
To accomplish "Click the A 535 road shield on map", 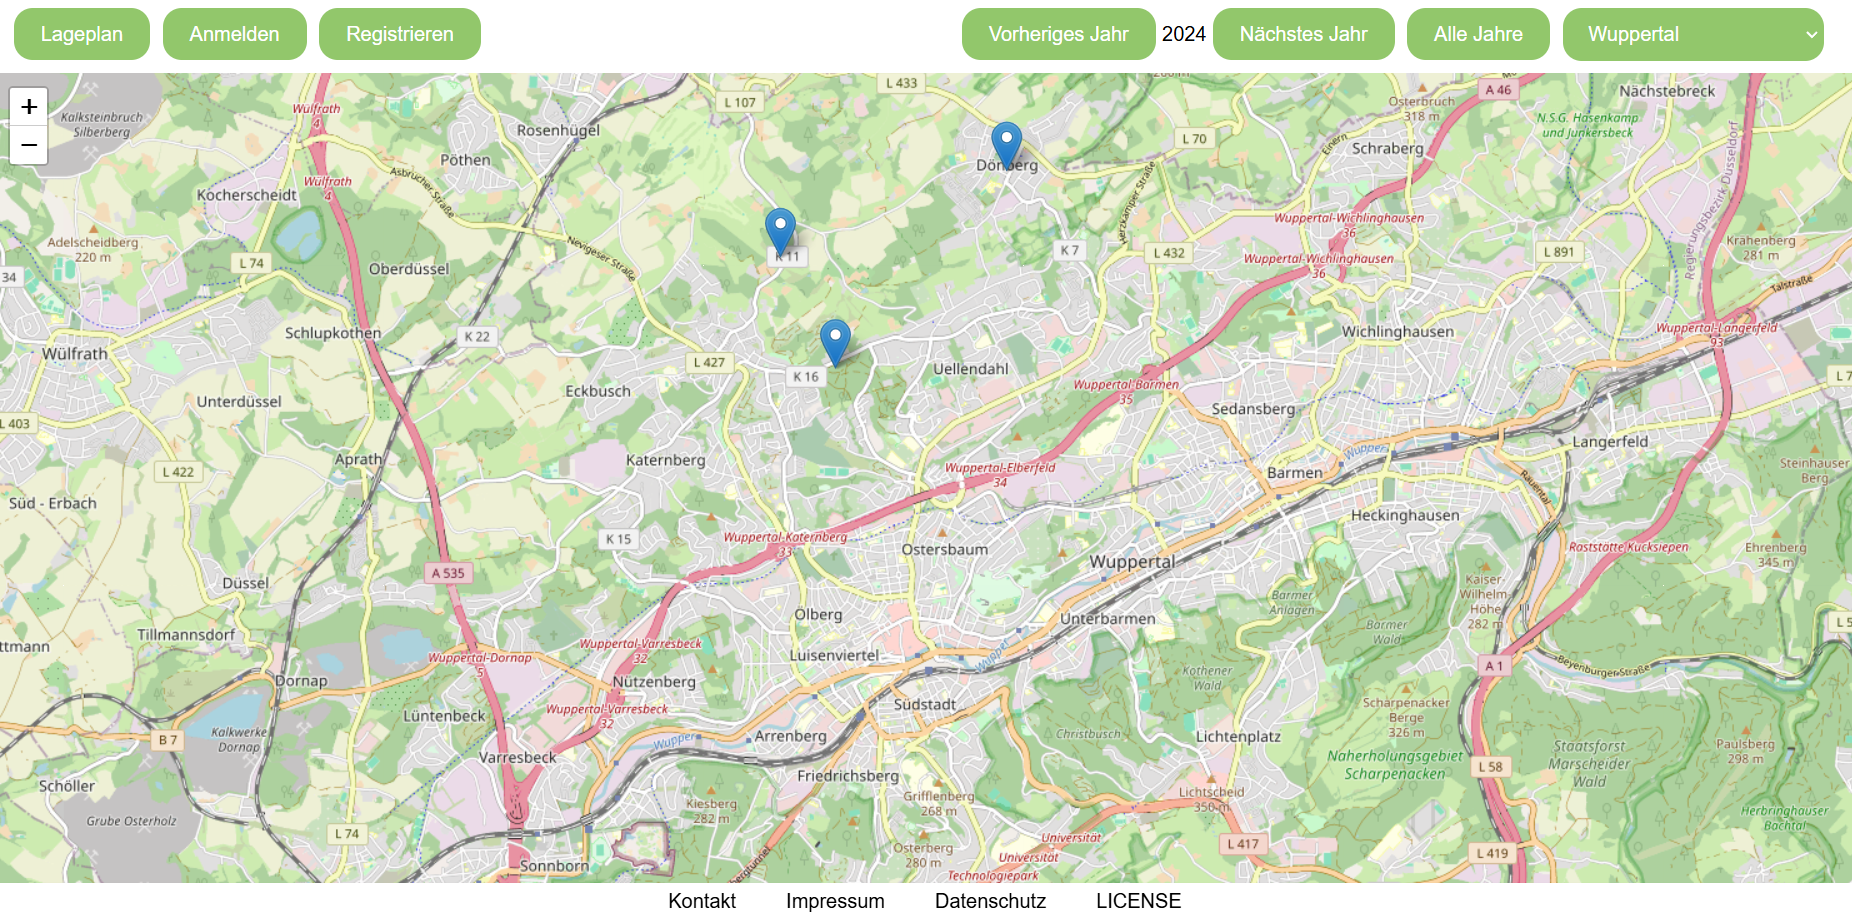I will (x=447, y=573).
